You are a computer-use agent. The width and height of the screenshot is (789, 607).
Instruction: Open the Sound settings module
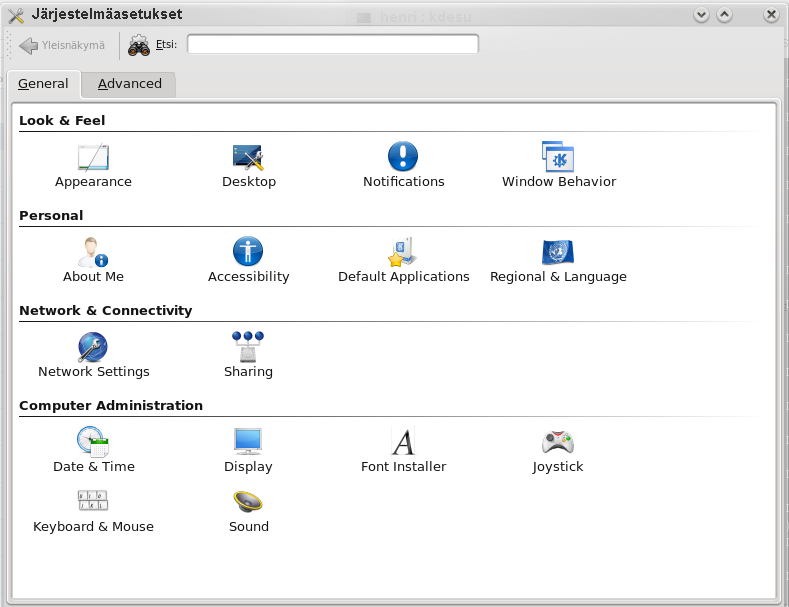248,503
